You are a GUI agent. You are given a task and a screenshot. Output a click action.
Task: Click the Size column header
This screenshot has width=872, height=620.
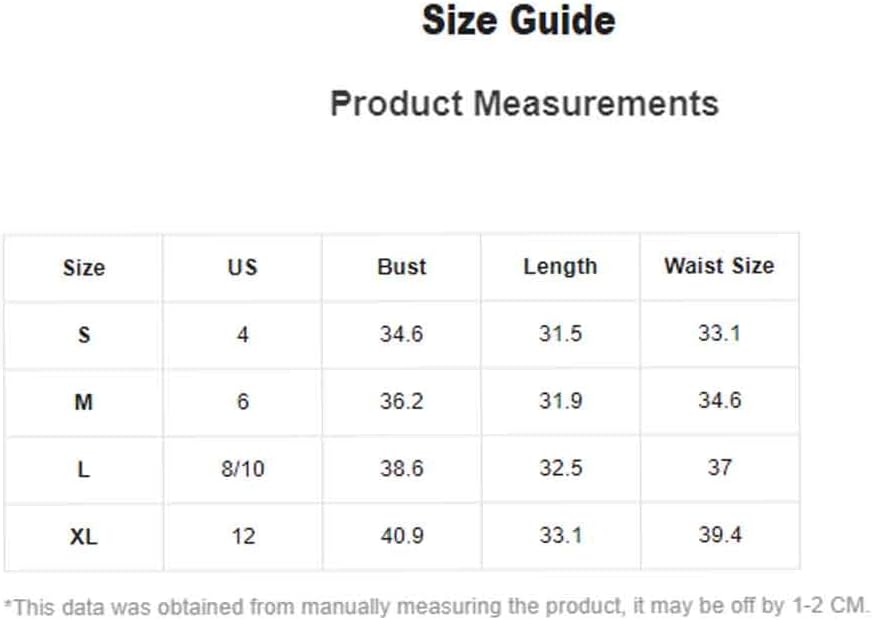83,268
